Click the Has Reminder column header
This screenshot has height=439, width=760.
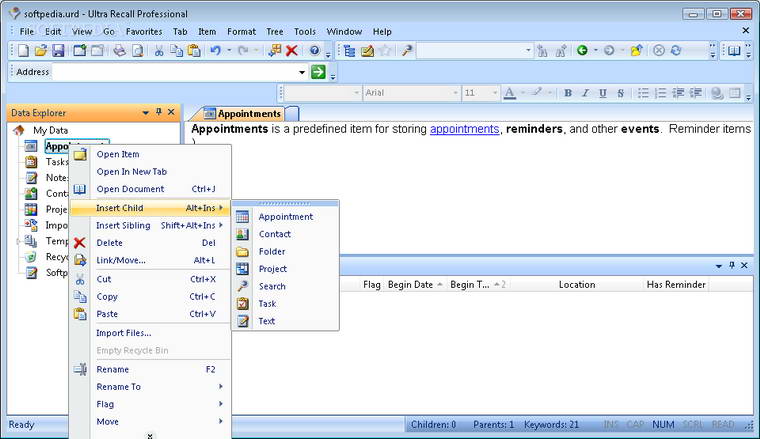pyautogui.click(x=676, y=285)
